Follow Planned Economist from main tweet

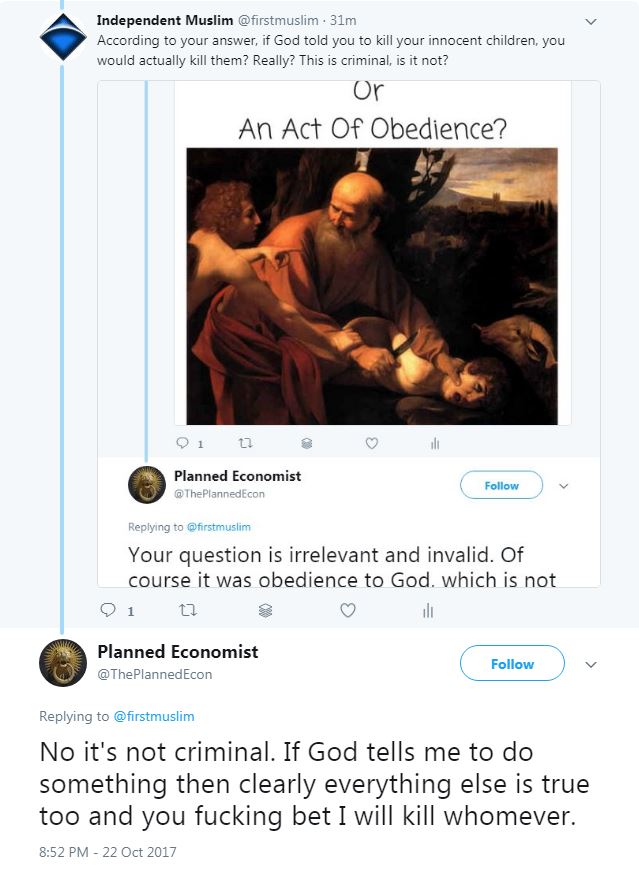pyautogui.click(x=511, y=664)
